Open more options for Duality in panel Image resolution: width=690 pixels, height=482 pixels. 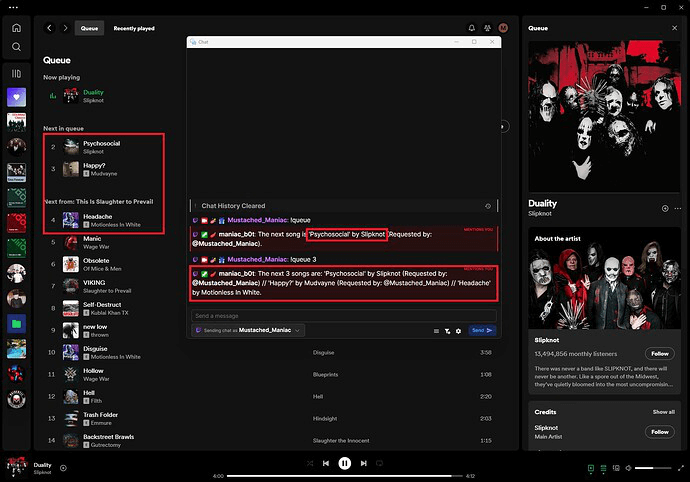678,208
